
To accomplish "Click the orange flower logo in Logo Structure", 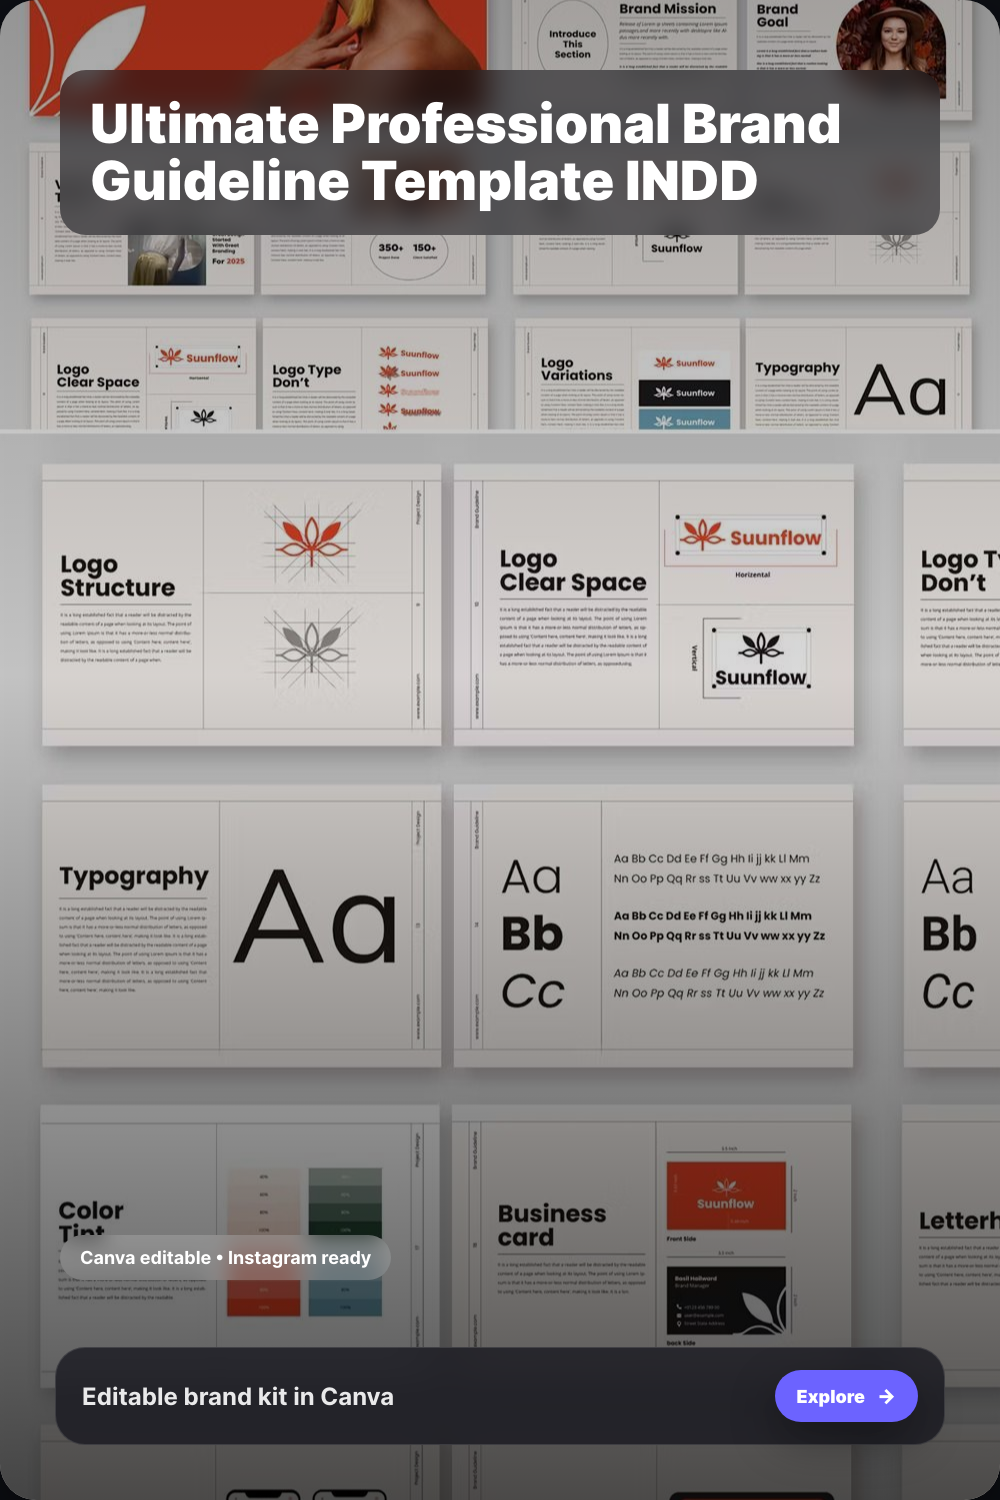I will (311, 538).
